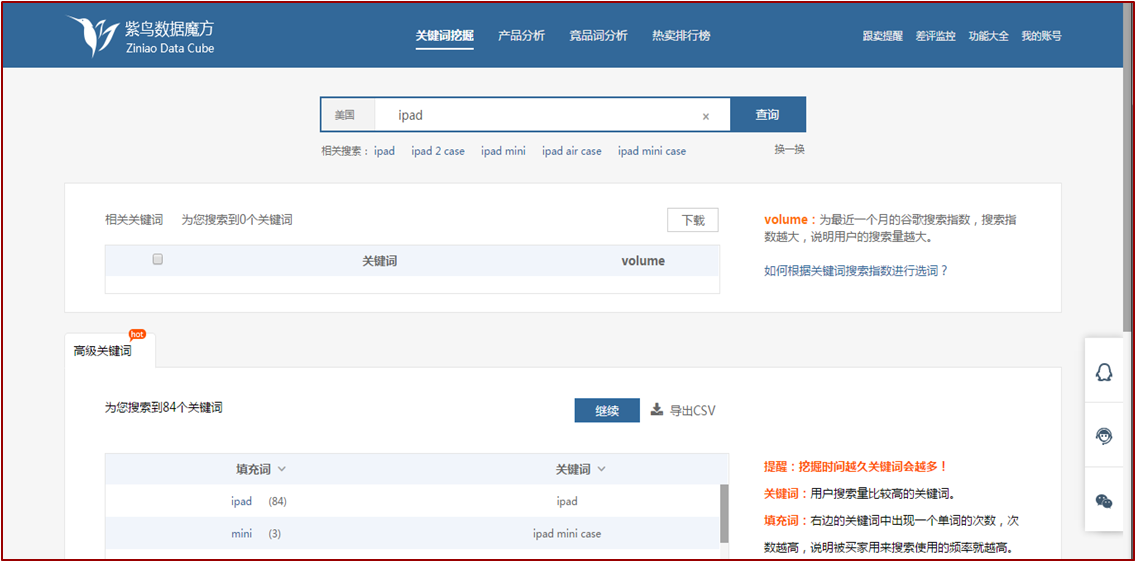Switch to the 高级关键词 tab

[102, 351]
